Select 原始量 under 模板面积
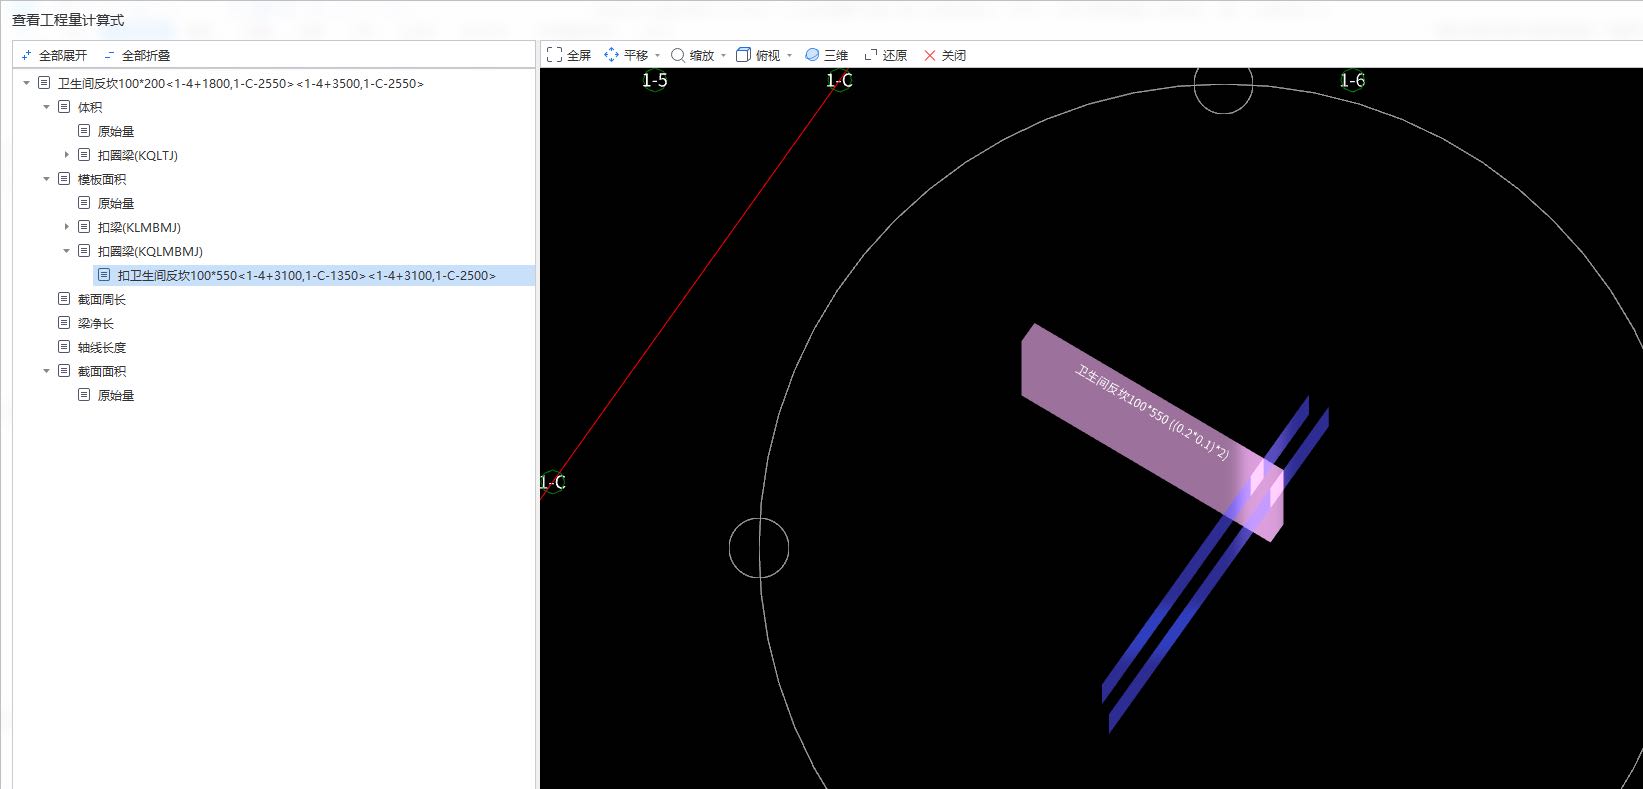 coord(116,203)
